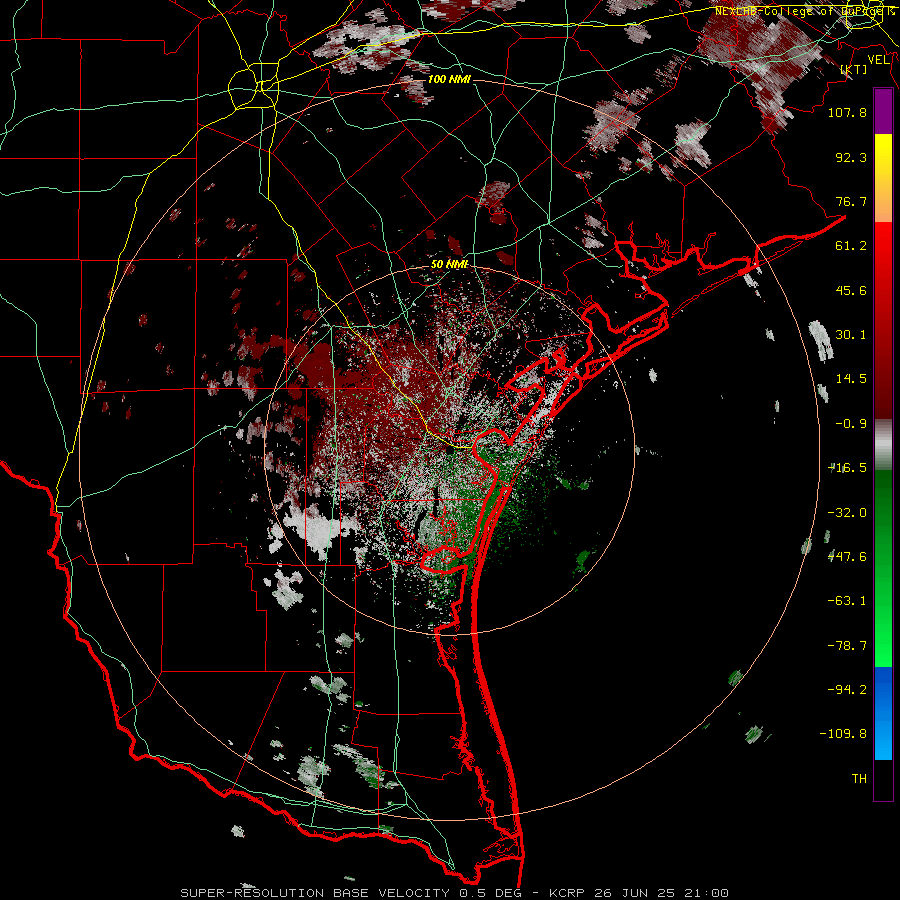Select the 76.7 velocity scale value
The image size is (900, 900).
[851, 201]
